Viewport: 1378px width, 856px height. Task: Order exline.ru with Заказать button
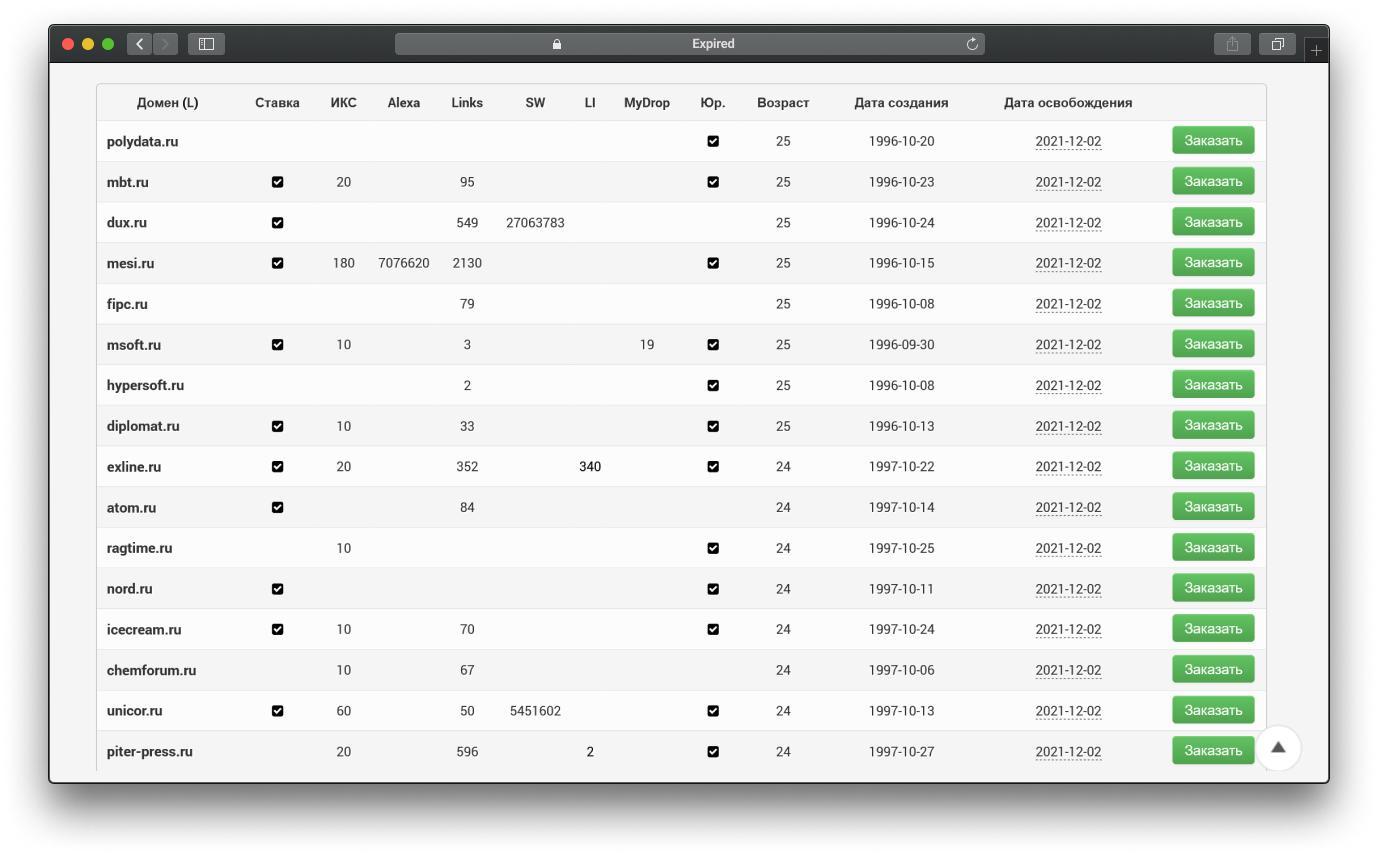click(x=1213, y=466)
